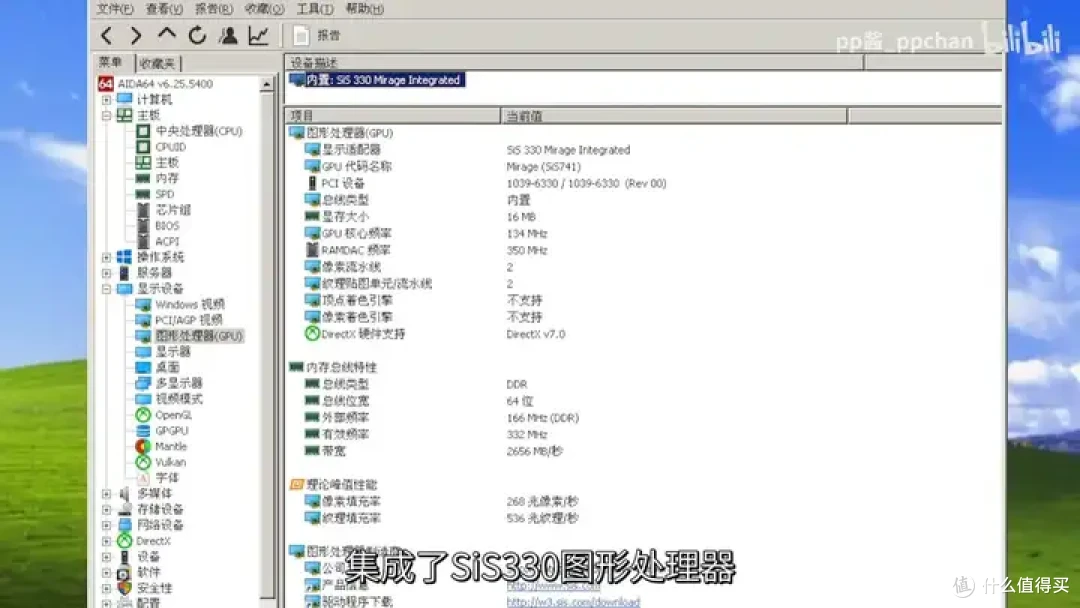Image resolution: width=1080 pixels, height=608 pixels.
Task: Collapse the 主板 tree node
Action: tap(106, 116)
